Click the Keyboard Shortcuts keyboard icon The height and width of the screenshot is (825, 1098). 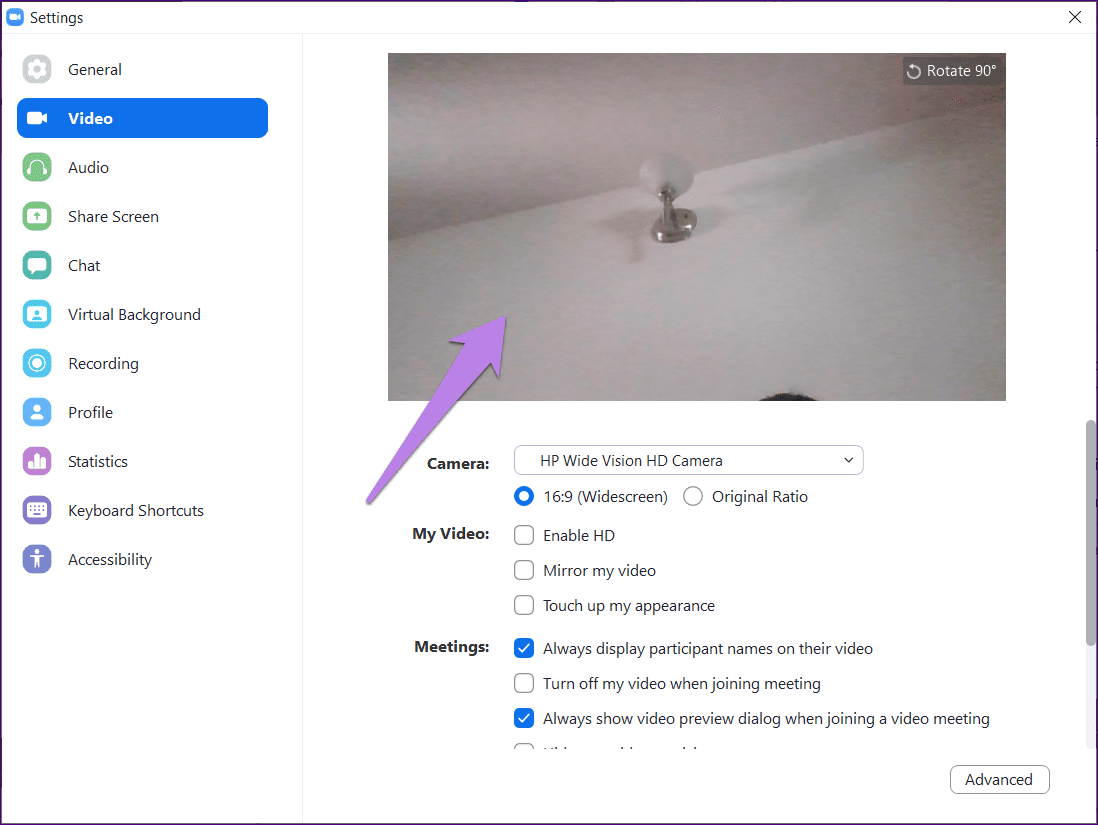[x=36, y=511]
